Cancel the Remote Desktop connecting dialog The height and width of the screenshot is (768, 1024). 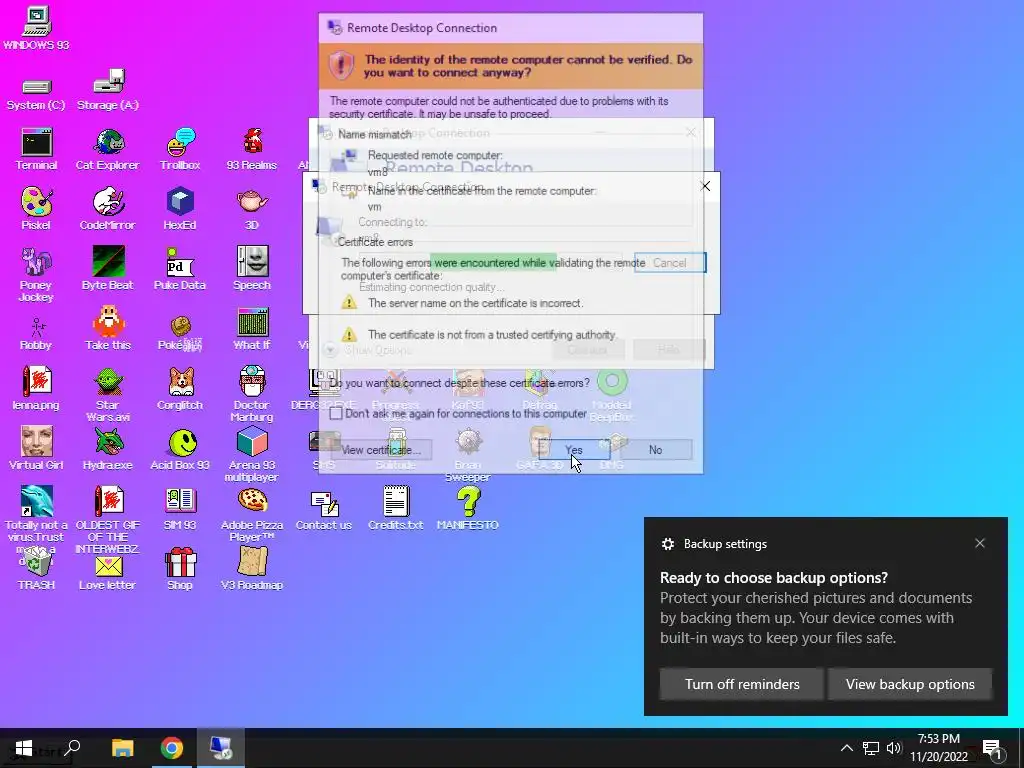[670, 263]
